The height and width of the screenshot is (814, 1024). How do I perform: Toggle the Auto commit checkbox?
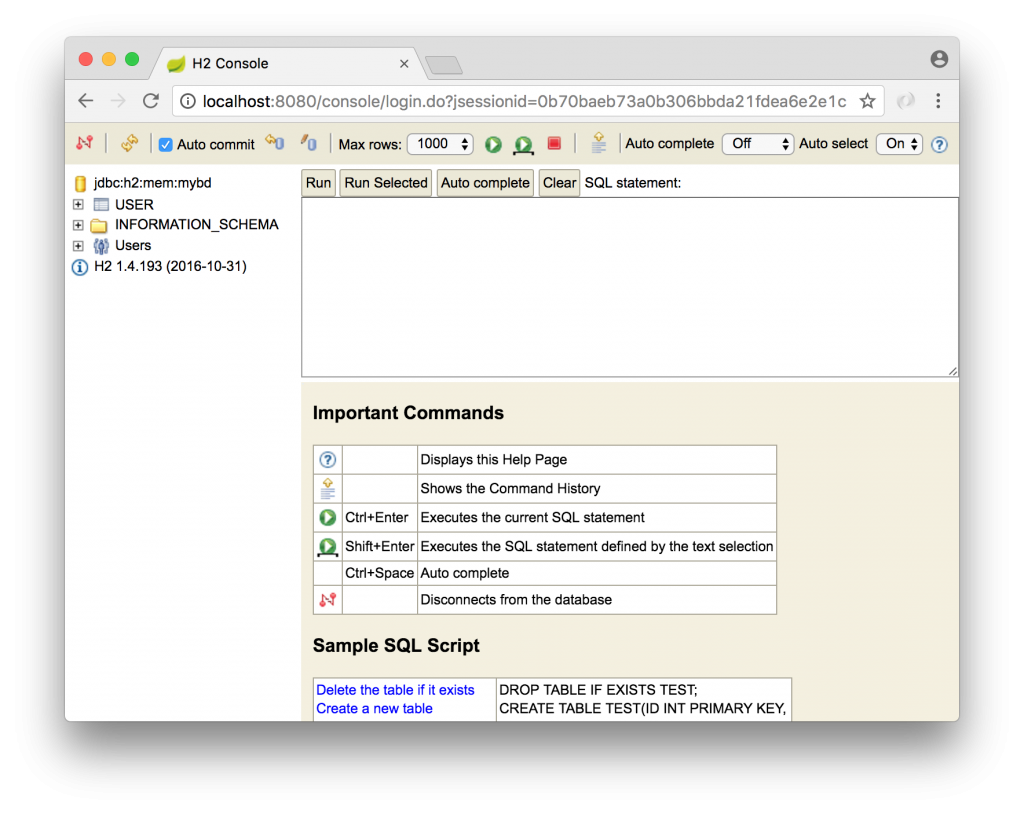(x=166, y=144)
